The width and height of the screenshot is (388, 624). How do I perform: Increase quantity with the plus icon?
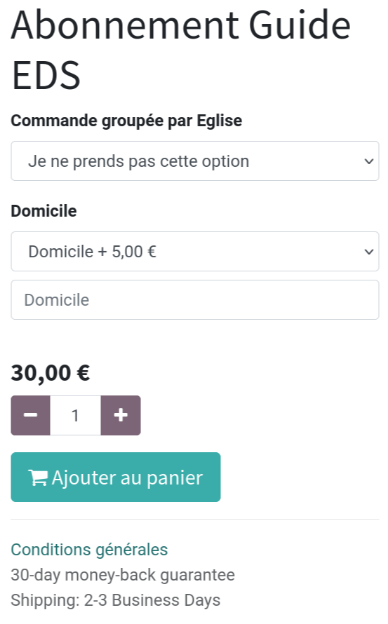coord(121,415)
